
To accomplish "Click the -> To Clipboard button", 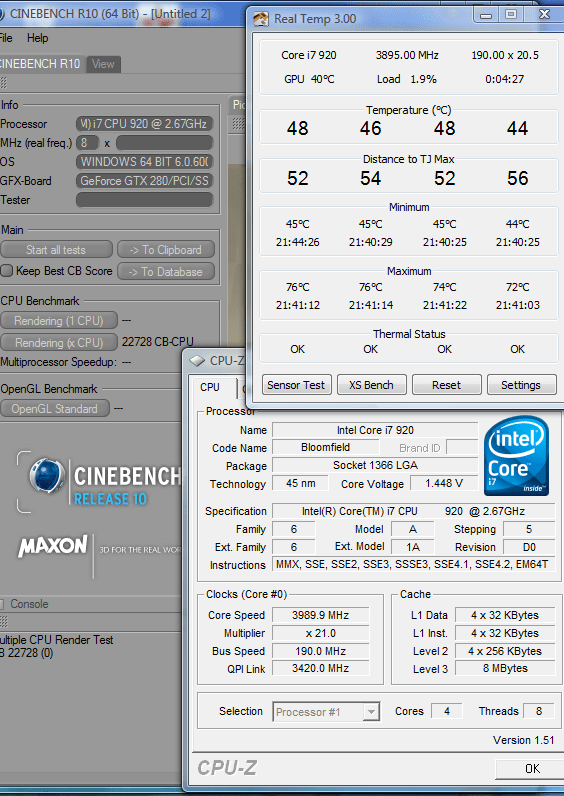I will point(166,250).
